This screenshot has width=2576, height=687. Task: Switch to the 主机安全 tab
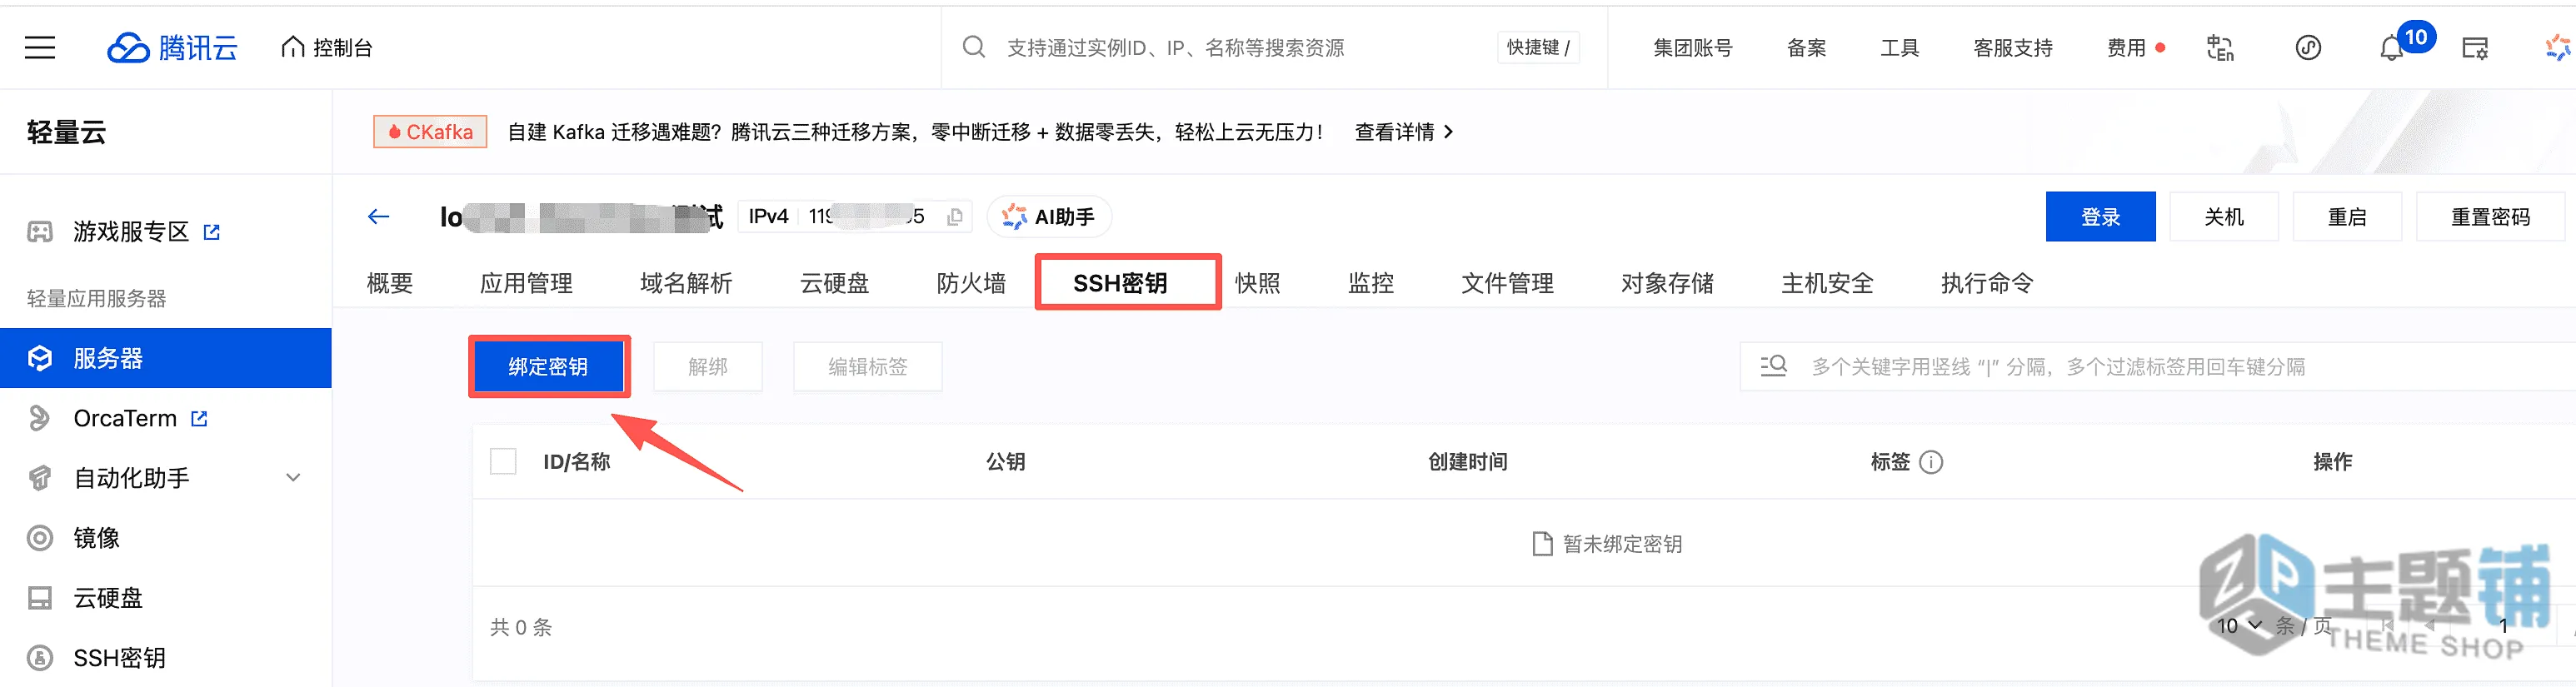coord(1827,283)
